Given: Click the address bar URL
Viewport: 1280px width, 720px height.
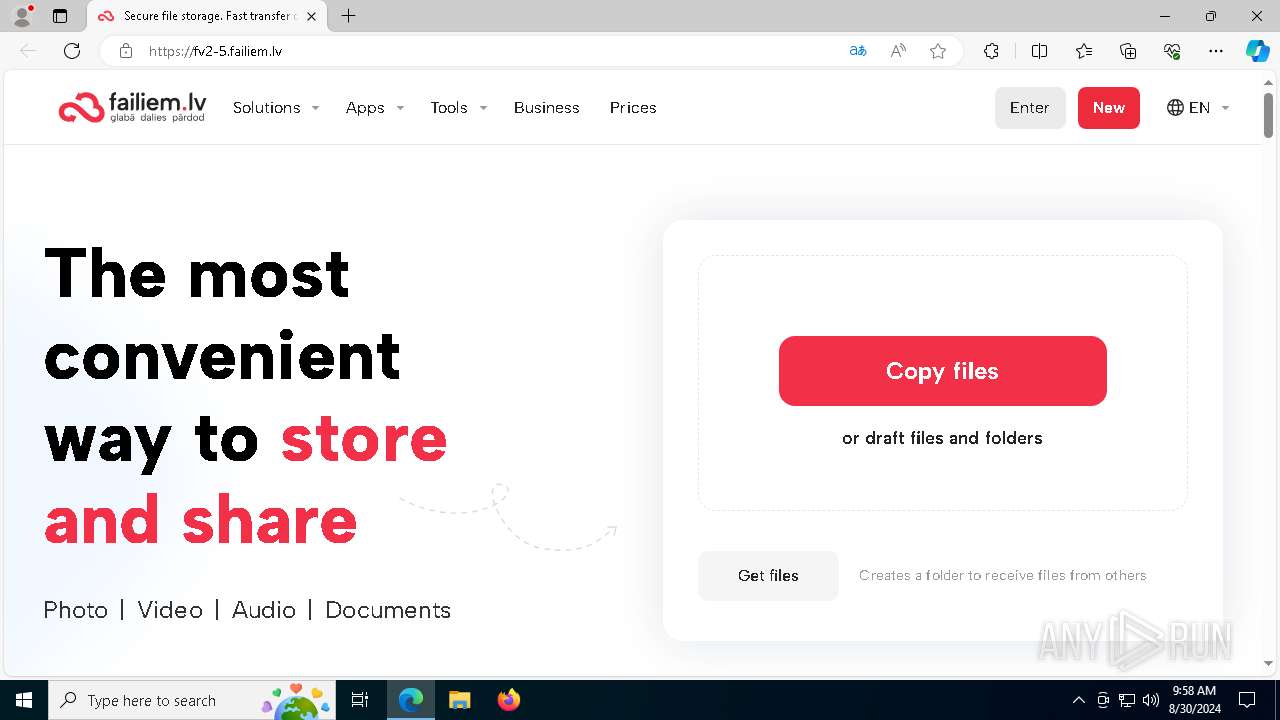Looking at the screenshot, I should coord(216,51).
